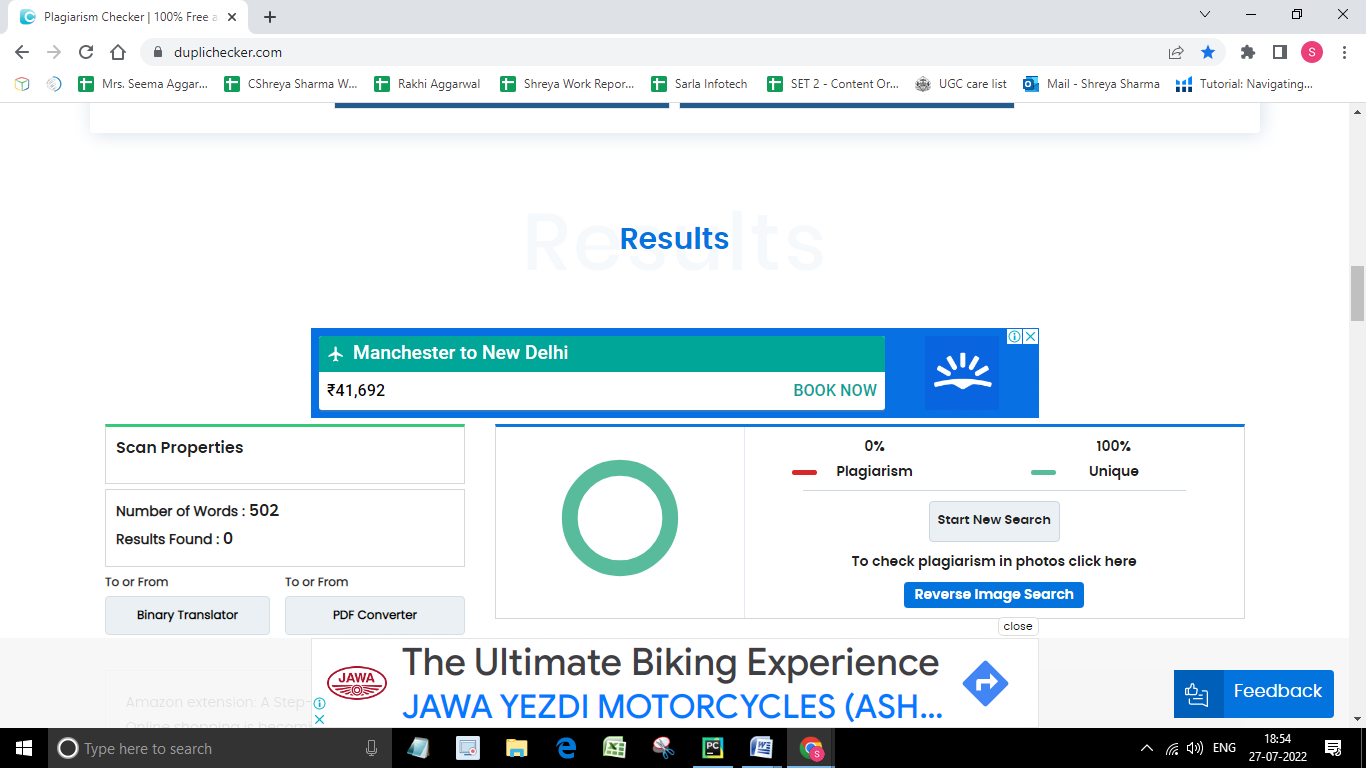Open the Tutorial: Navigating... bookmark
This screenshot has width=1366, height=768.
tap(1245, 84)
